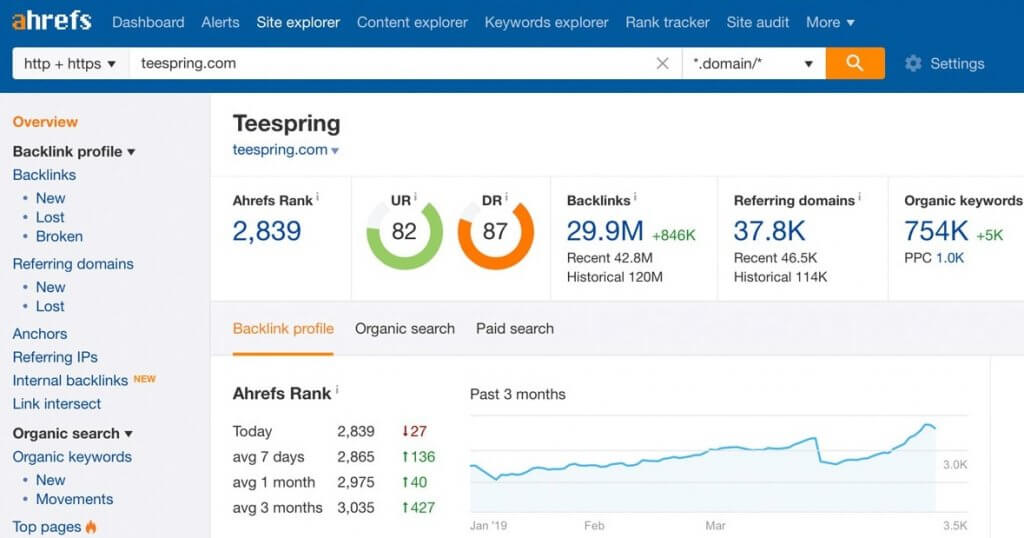Click info icon next to Referring domains metric
1024x538 pixels.
tap(859, 196)
